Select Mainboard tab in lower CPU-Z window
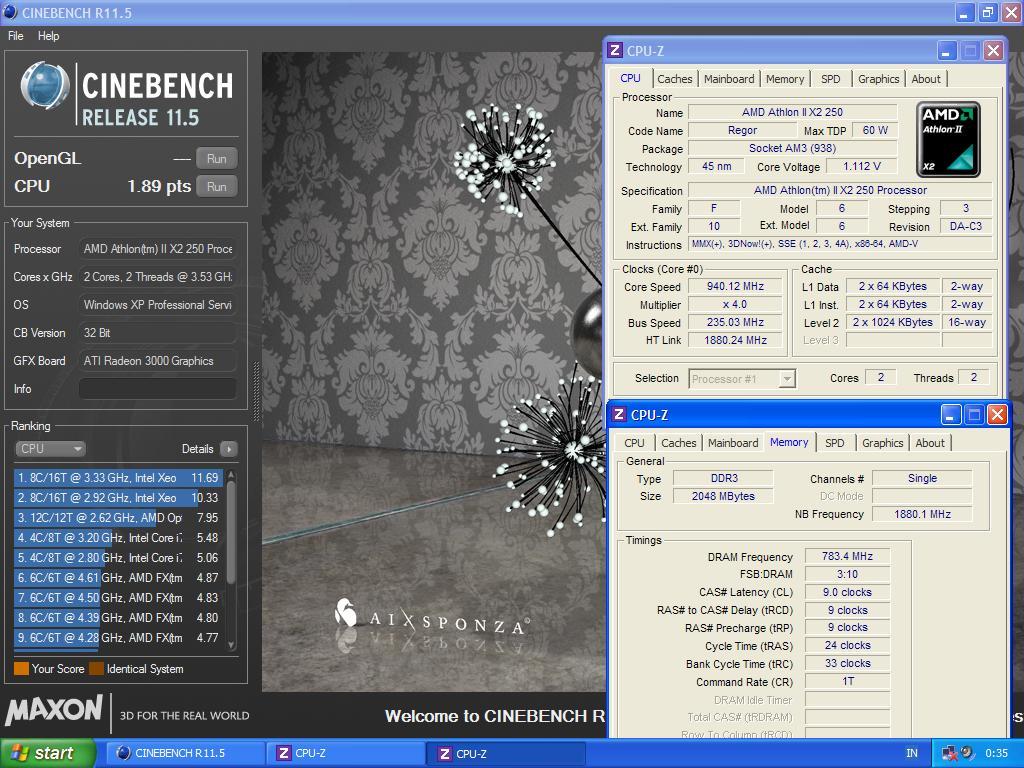Screen dimensions: 1024x768 pyautogui.click(x=733, y=443)
